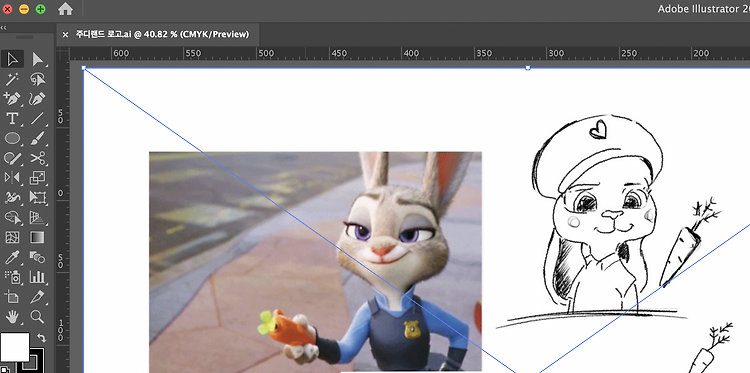Select the Free Transform tool
The image size is (750, 373).
pos(37,197)
